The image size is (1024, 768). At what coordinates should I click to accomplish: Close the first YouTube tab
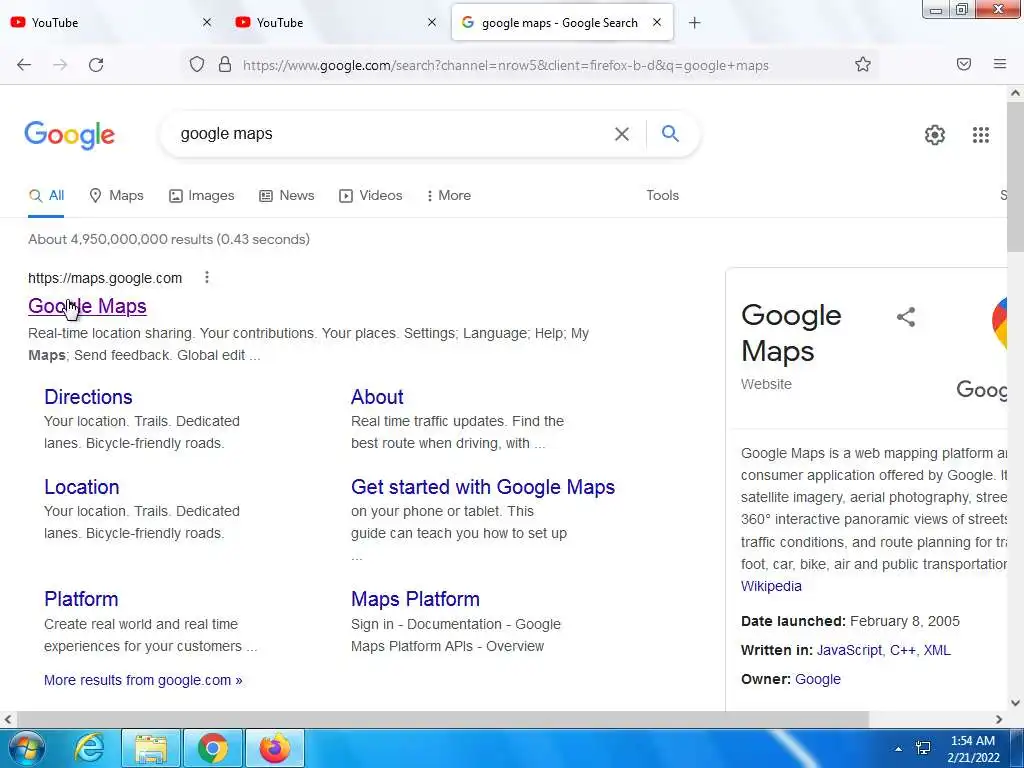[207, 22]
